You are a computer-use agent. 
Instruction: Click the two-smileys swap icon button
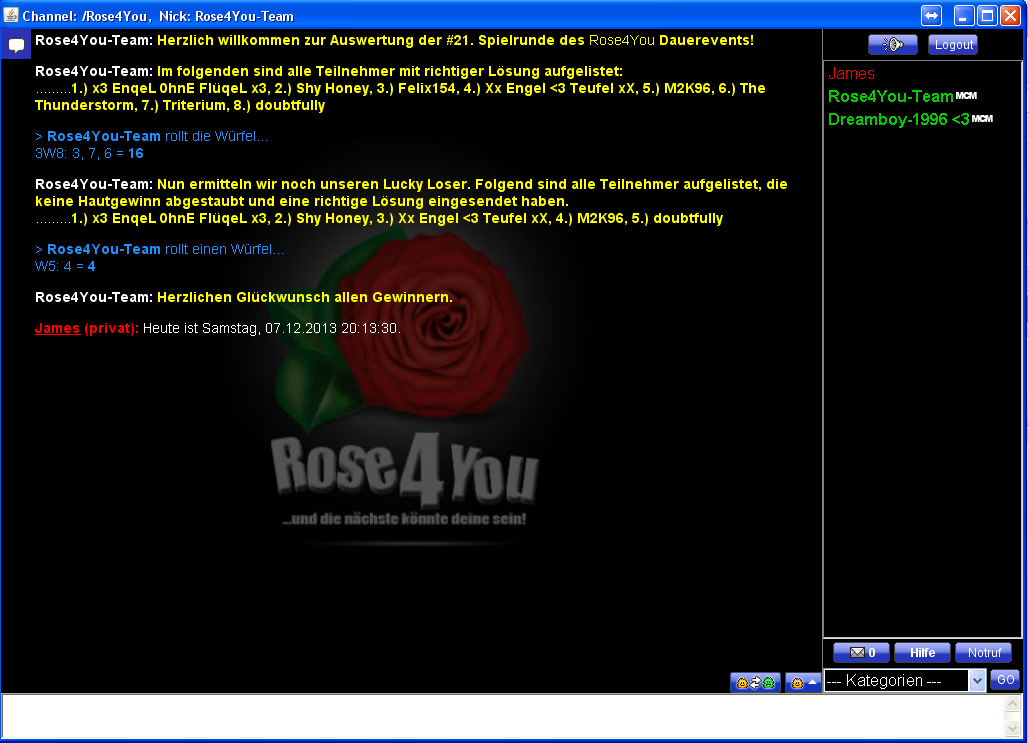click(755, 682)
